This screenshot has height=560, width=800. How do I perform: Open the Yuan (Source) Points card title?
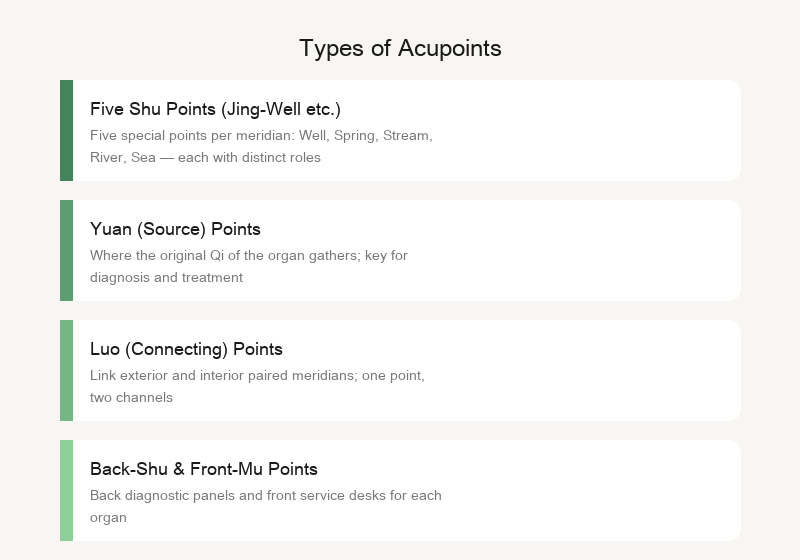(x=175, y=229)
